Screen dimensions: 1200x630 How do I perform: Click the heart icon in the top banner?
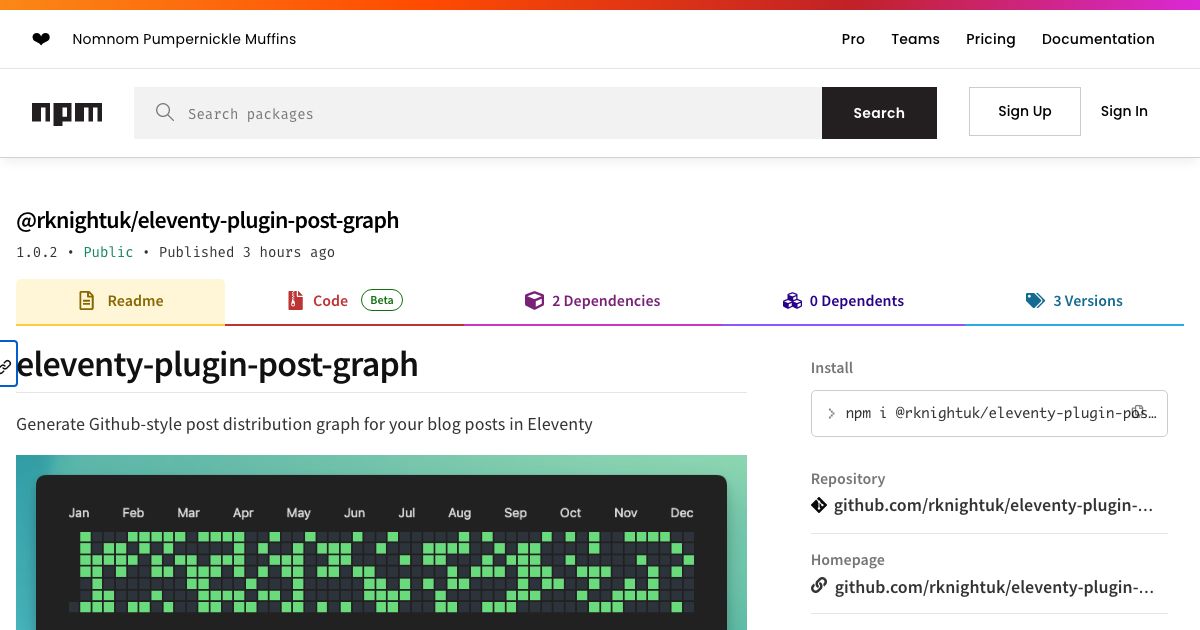pos(41,38)
